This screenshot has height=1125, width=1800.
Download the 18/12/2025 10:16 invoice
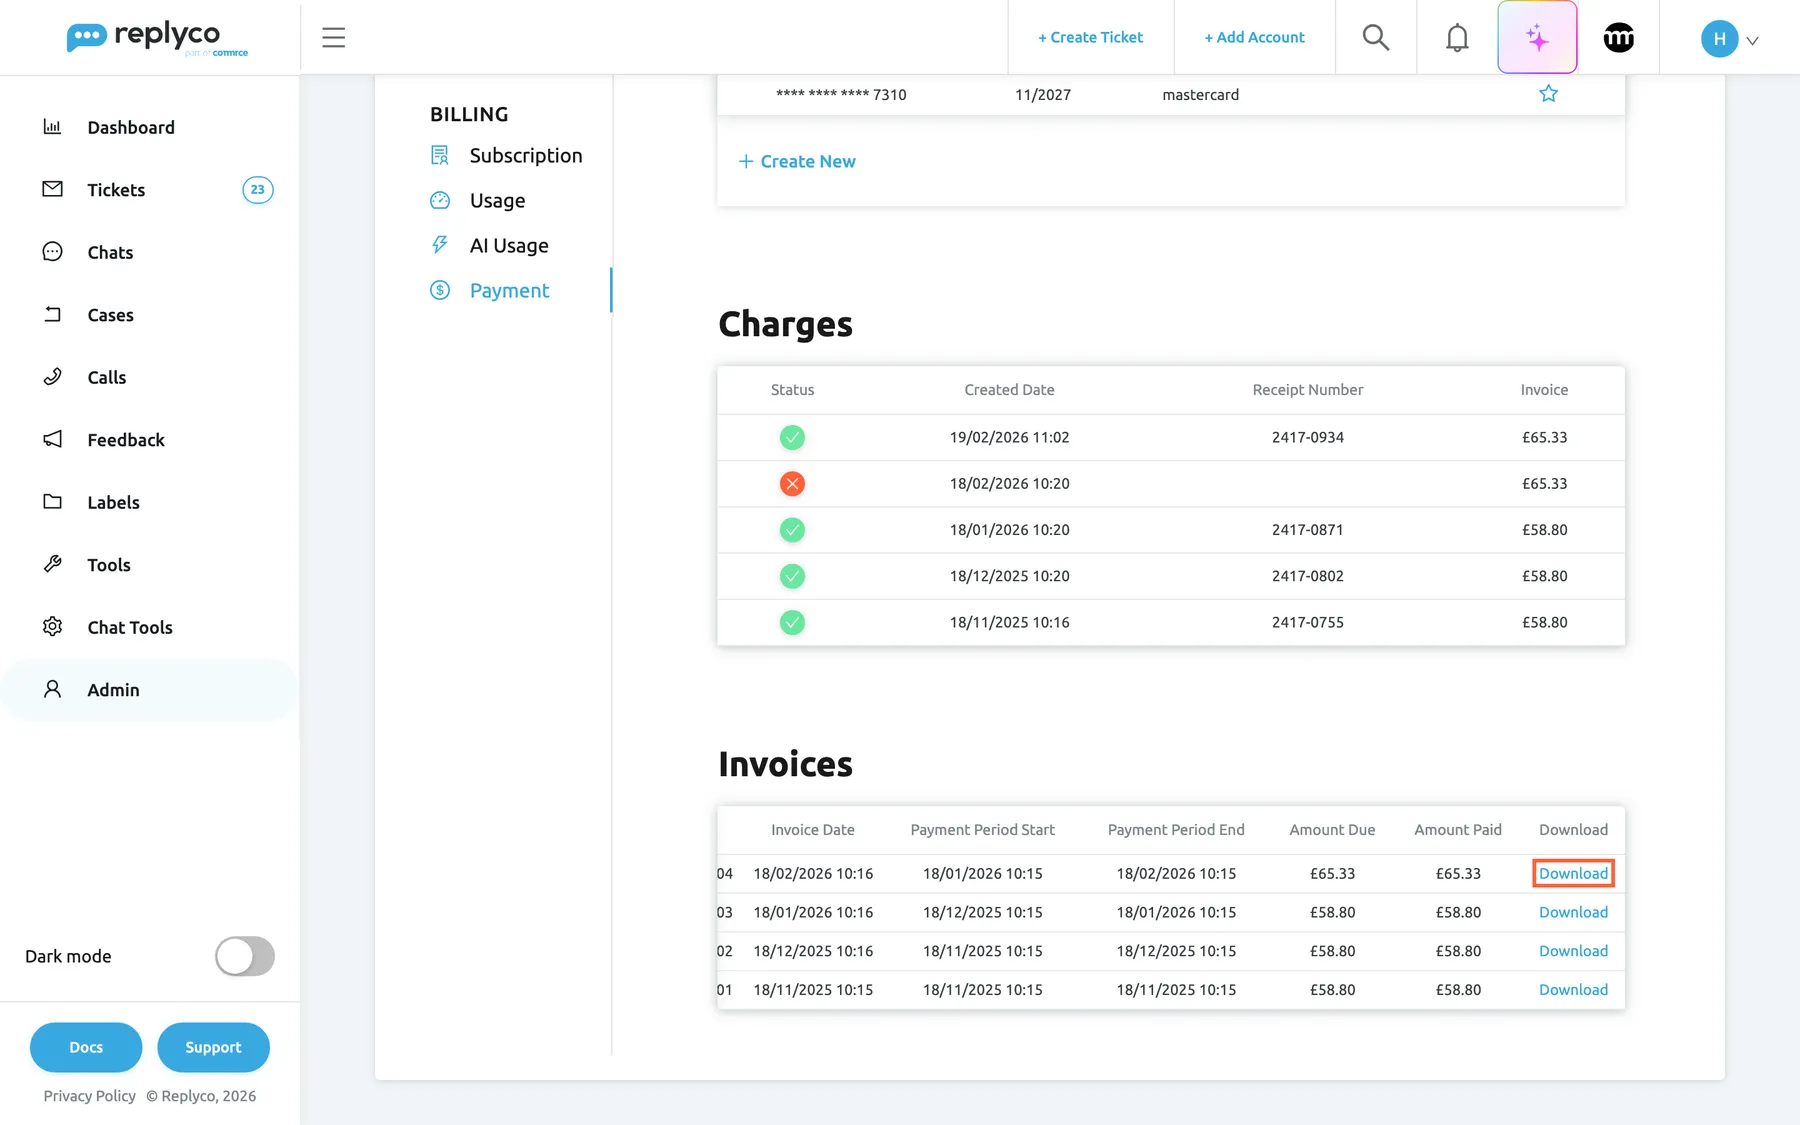[1573, 951]
